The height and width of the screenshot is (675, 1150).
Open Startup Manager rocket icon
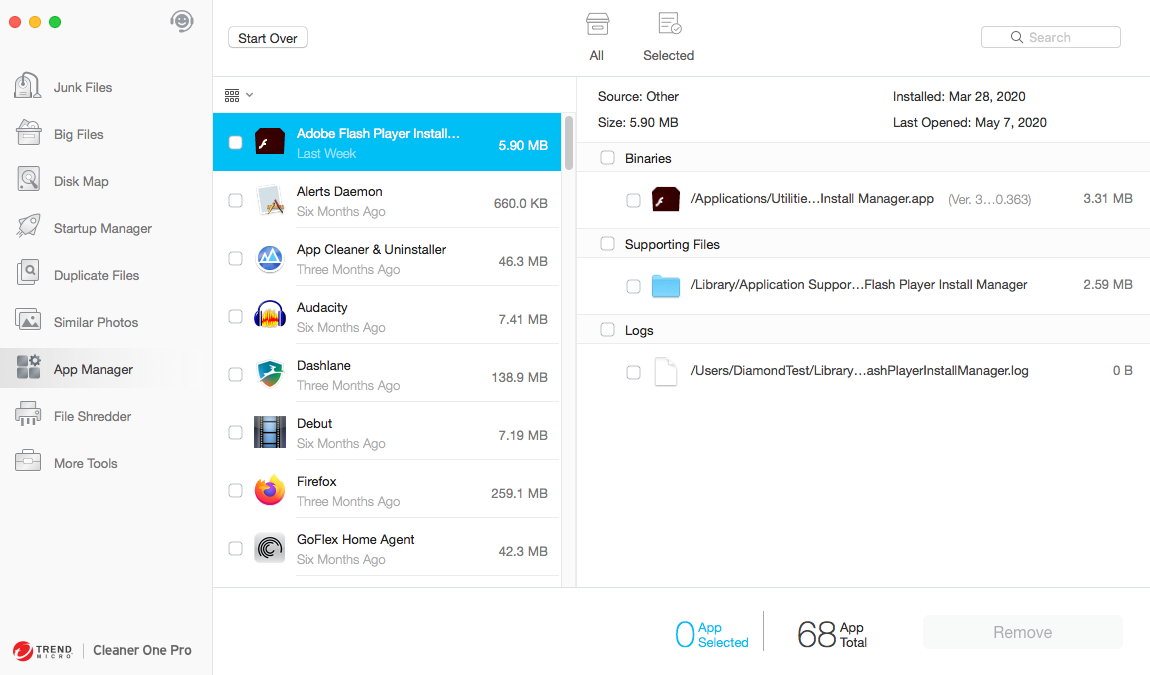[28, 228]
